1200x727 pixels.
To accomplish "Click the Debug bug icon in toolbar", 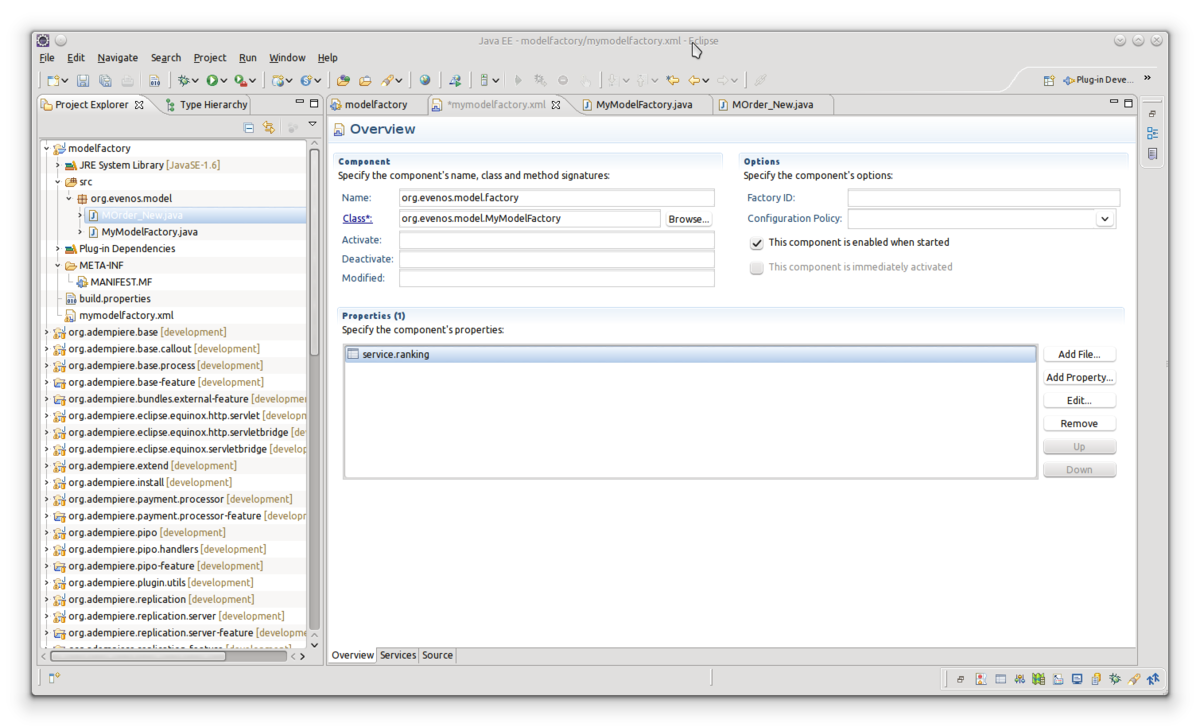I will point(183,81).
